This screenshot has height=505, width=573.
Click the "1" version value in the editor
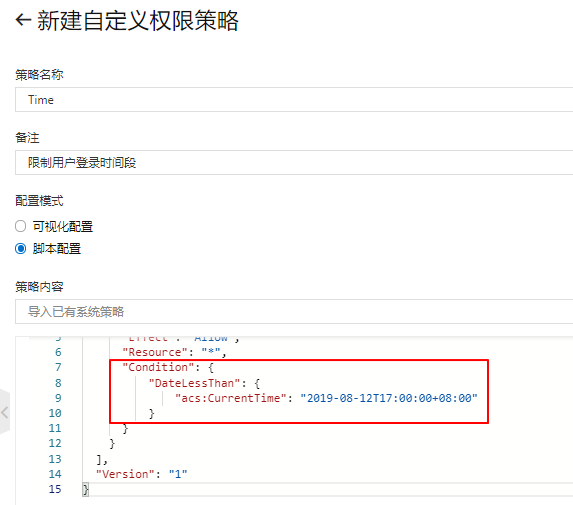coord(178,474)
